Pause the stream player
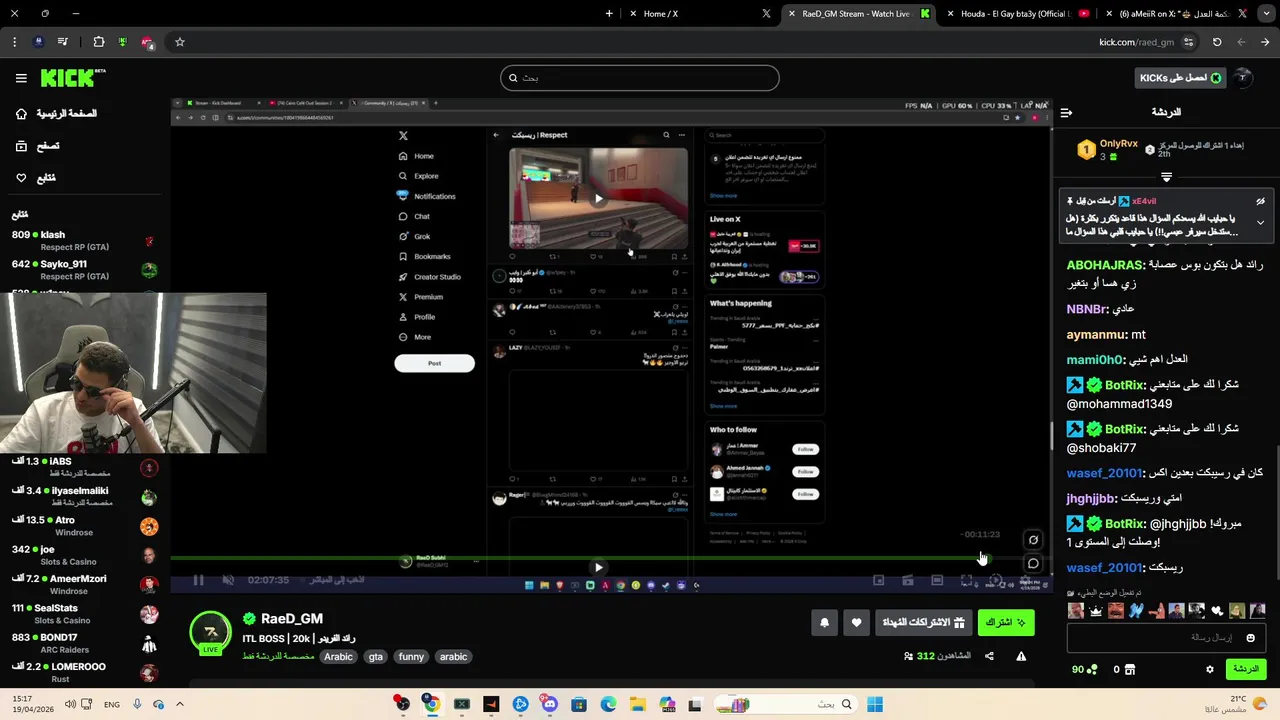Viewport: 1280px width, 720px height. [198, 580]
